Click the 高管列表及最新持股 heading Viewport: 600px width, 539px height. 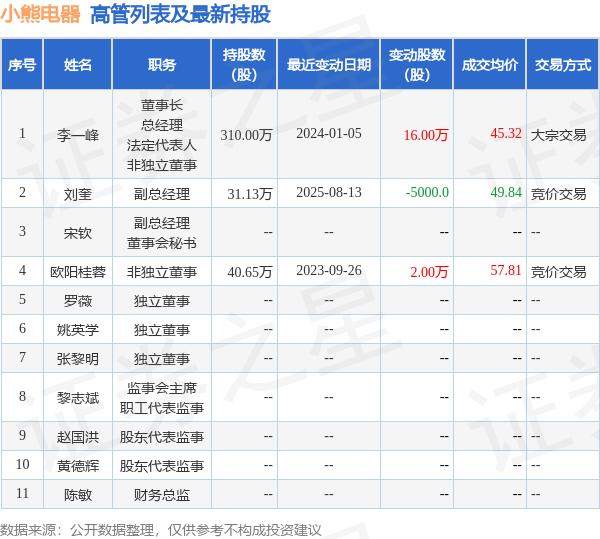[x=181, y=15]
